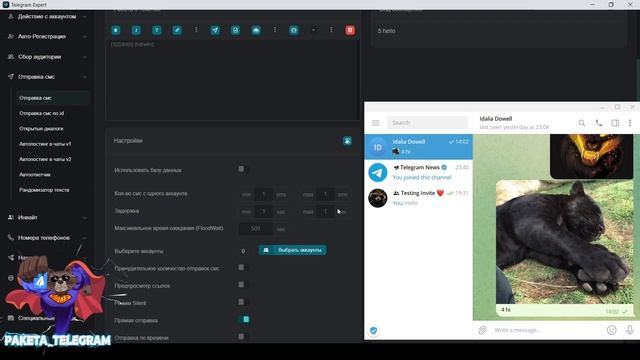Click the pen edit icon in toolbar
The height and width of the screenshot is (360, 640).
click(177, 30)
